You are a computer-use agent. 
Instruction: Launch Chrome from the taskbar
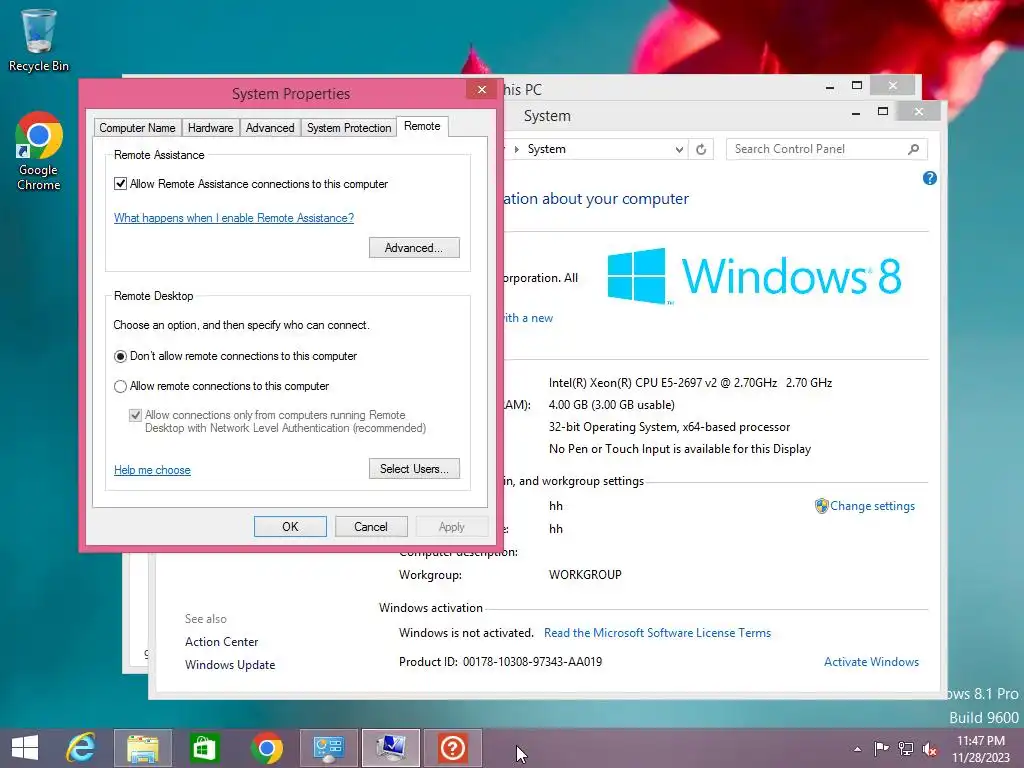pos(266,748)
